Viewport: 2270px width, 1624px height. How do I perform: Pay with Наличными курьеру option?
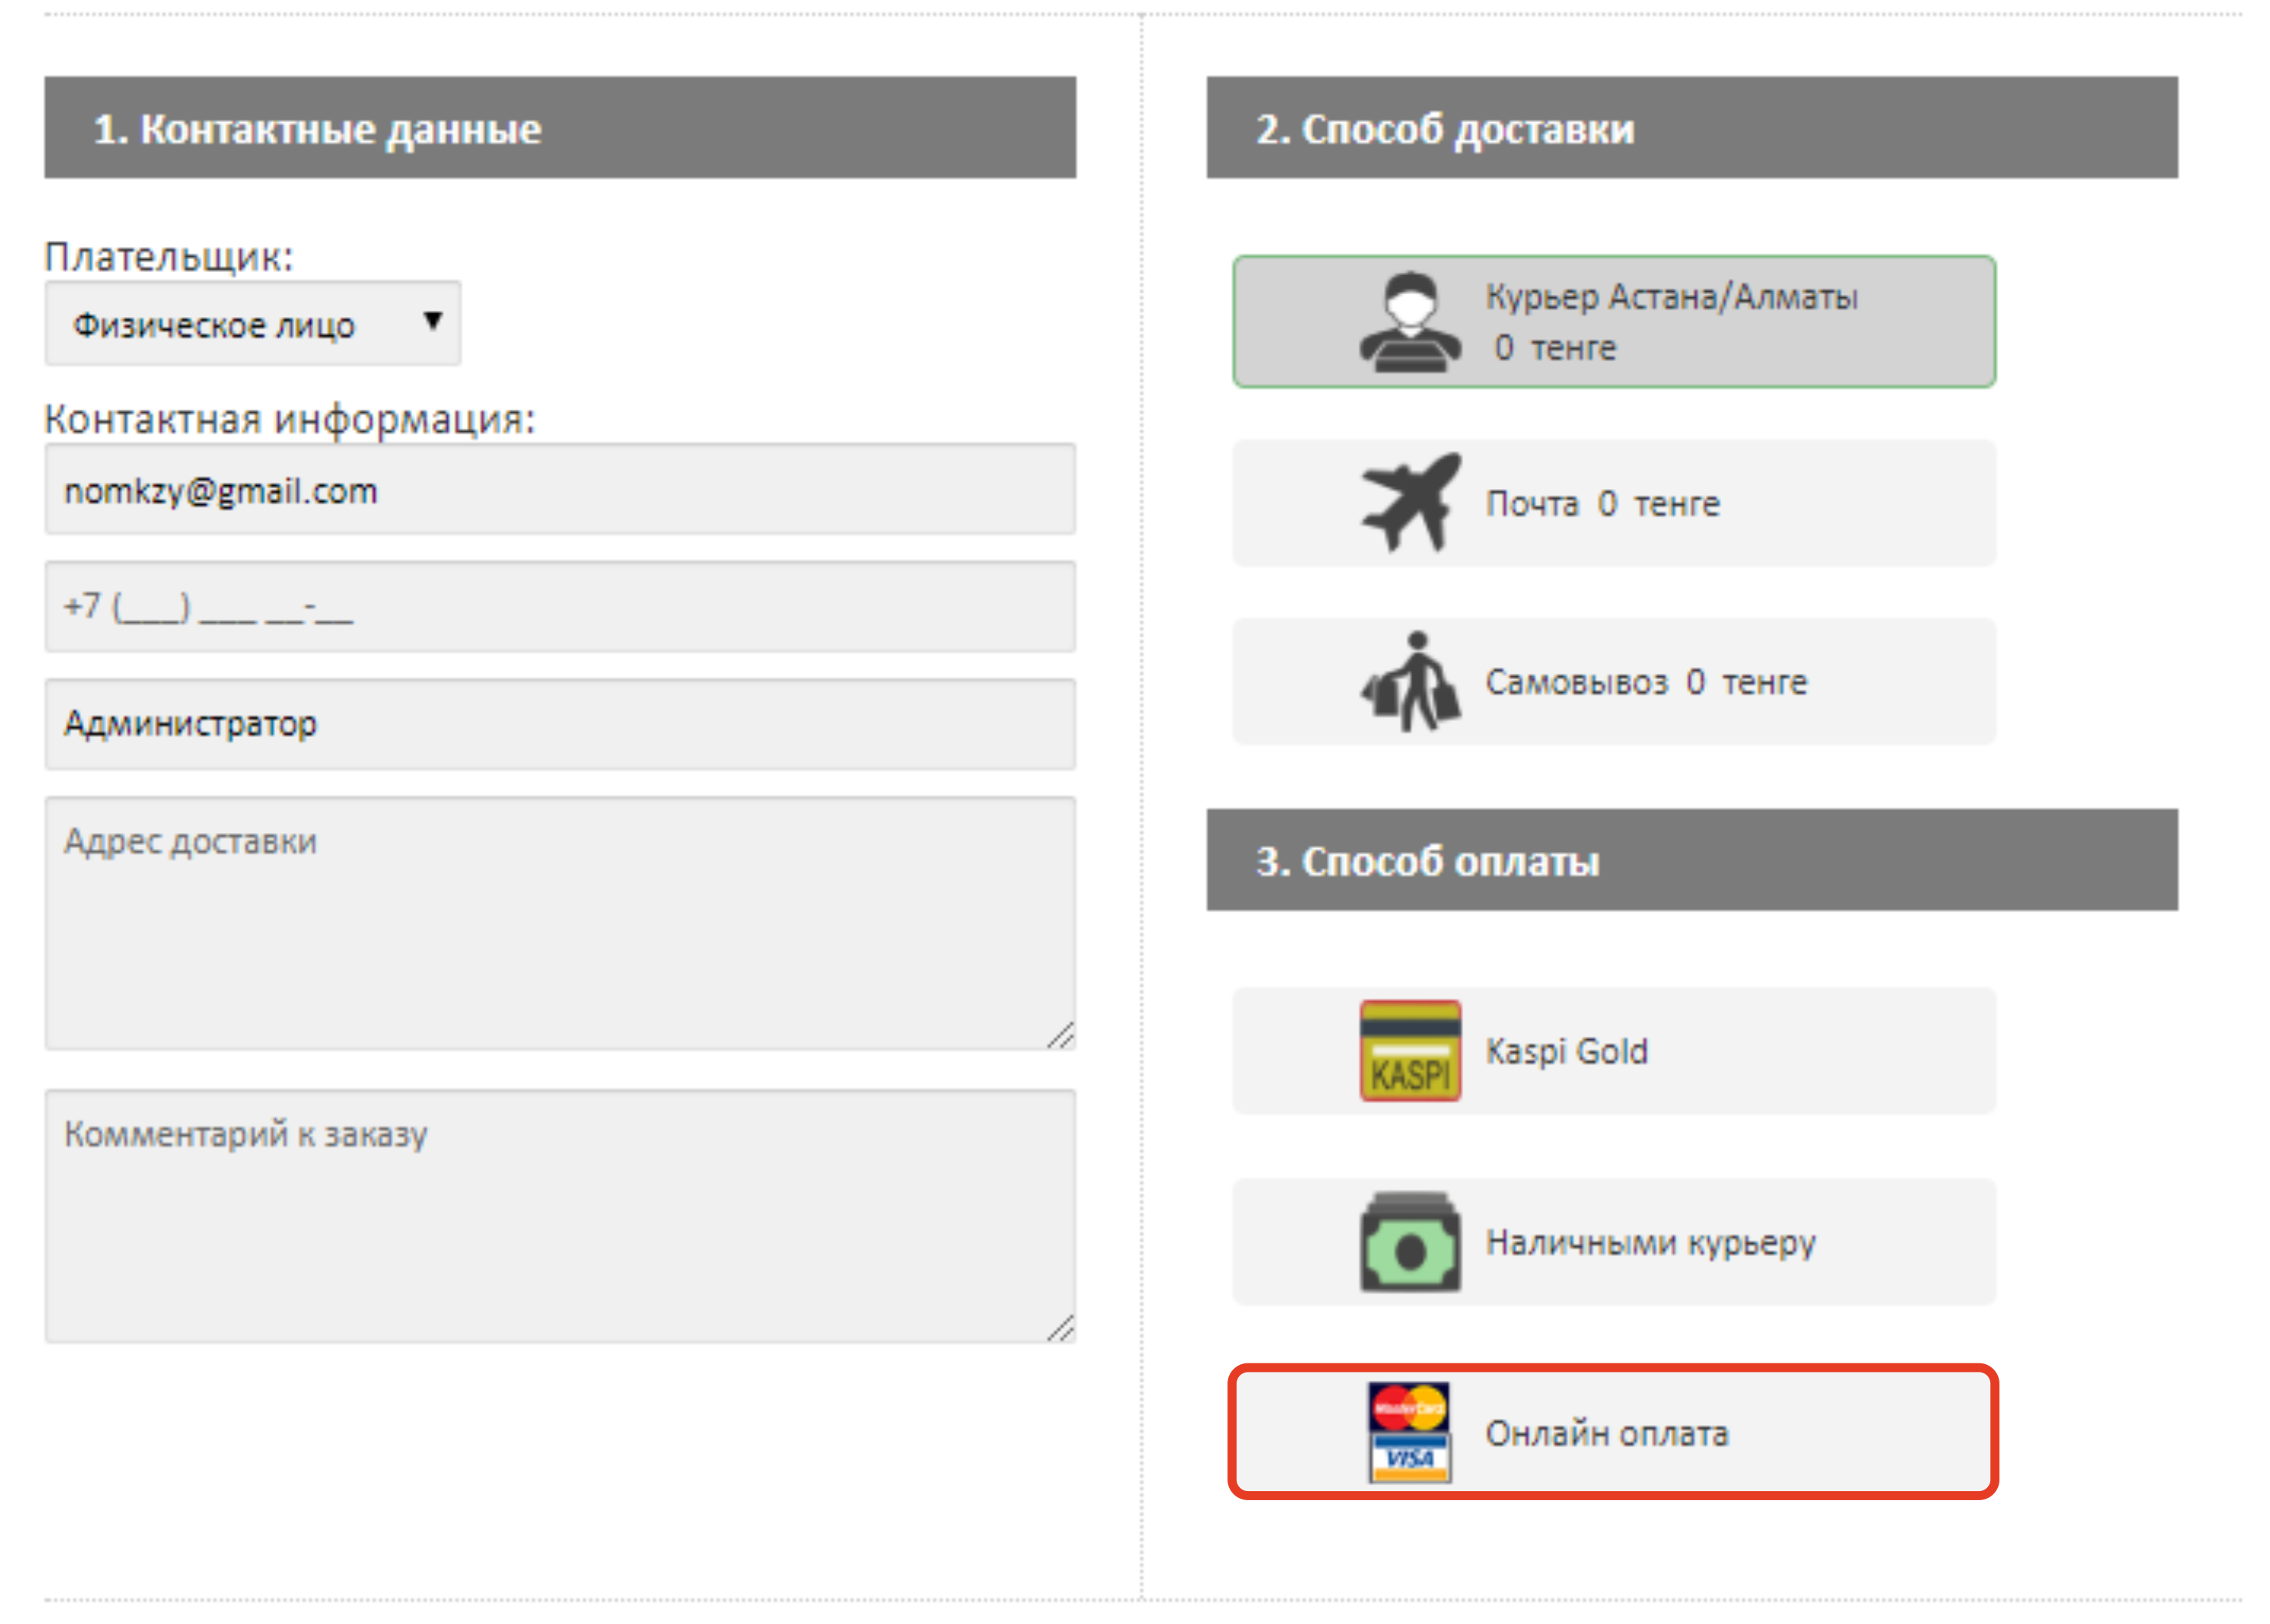[x=1614, y=1241]
